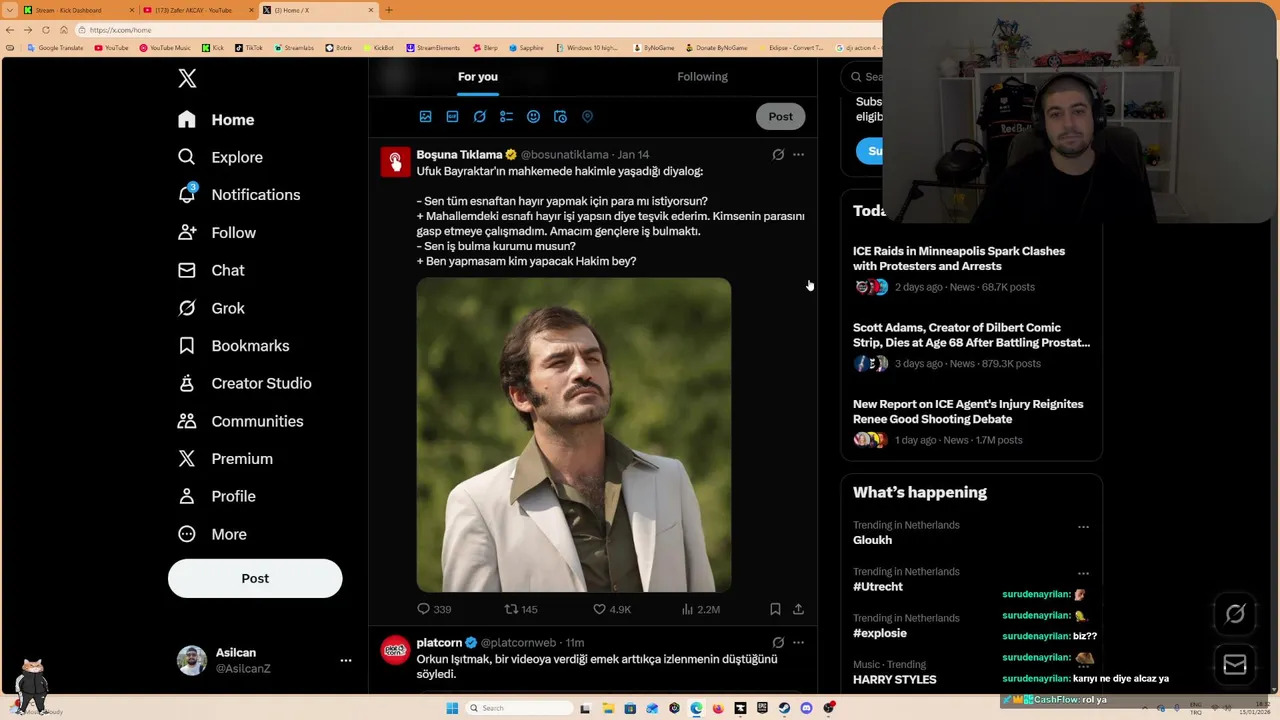The width and height of the screenshot is (1280, 720).
Task: Reload the page in browser
Action: coord(46,30)
